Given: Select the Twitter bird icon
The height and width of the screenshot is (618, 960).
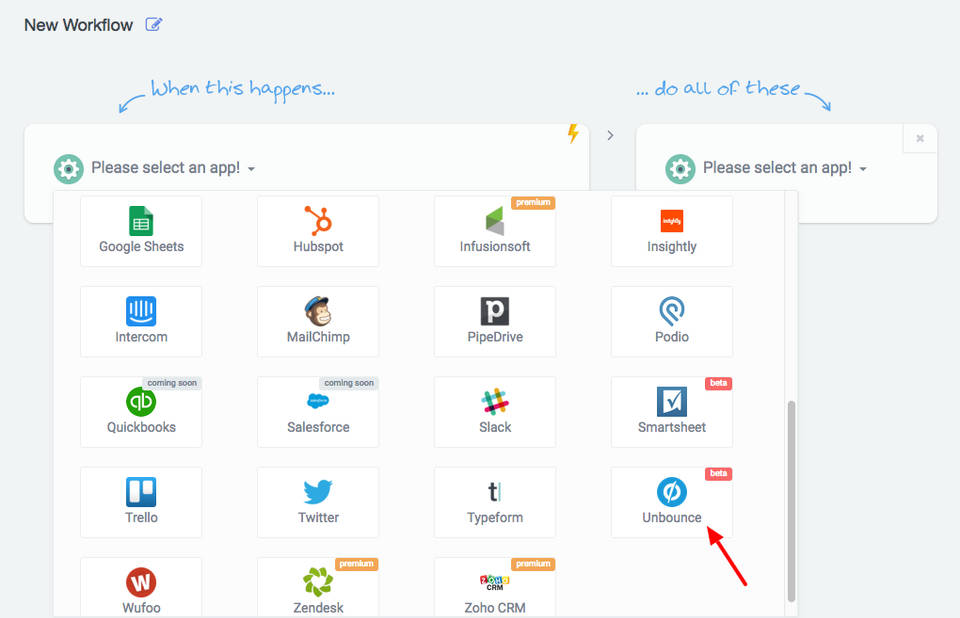Looking at the screenshot, I should pos(318,492).
